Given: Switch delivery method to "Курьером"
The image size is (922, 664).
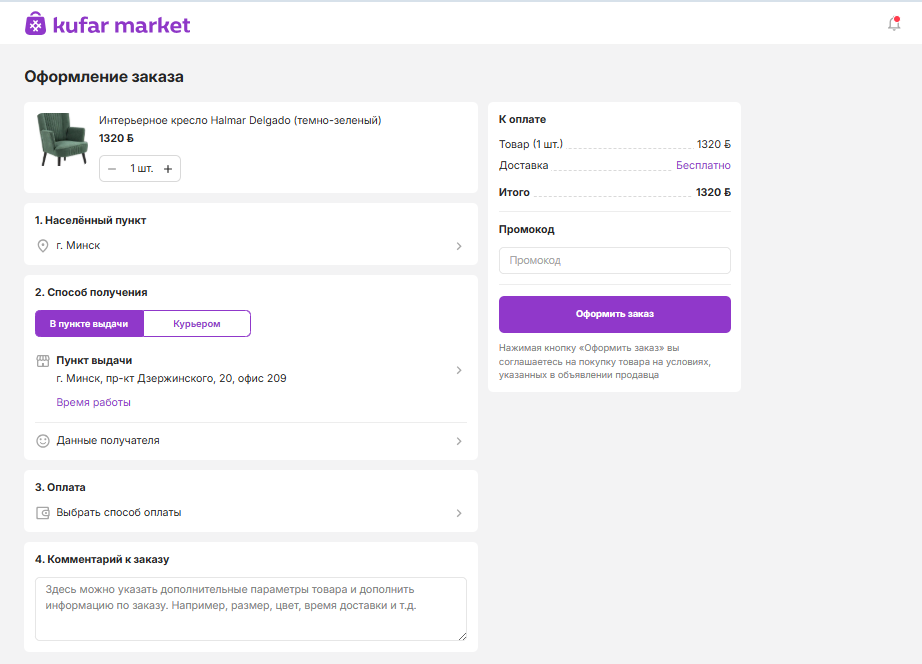Looking at the screenshot, I should tap(197, 323).
